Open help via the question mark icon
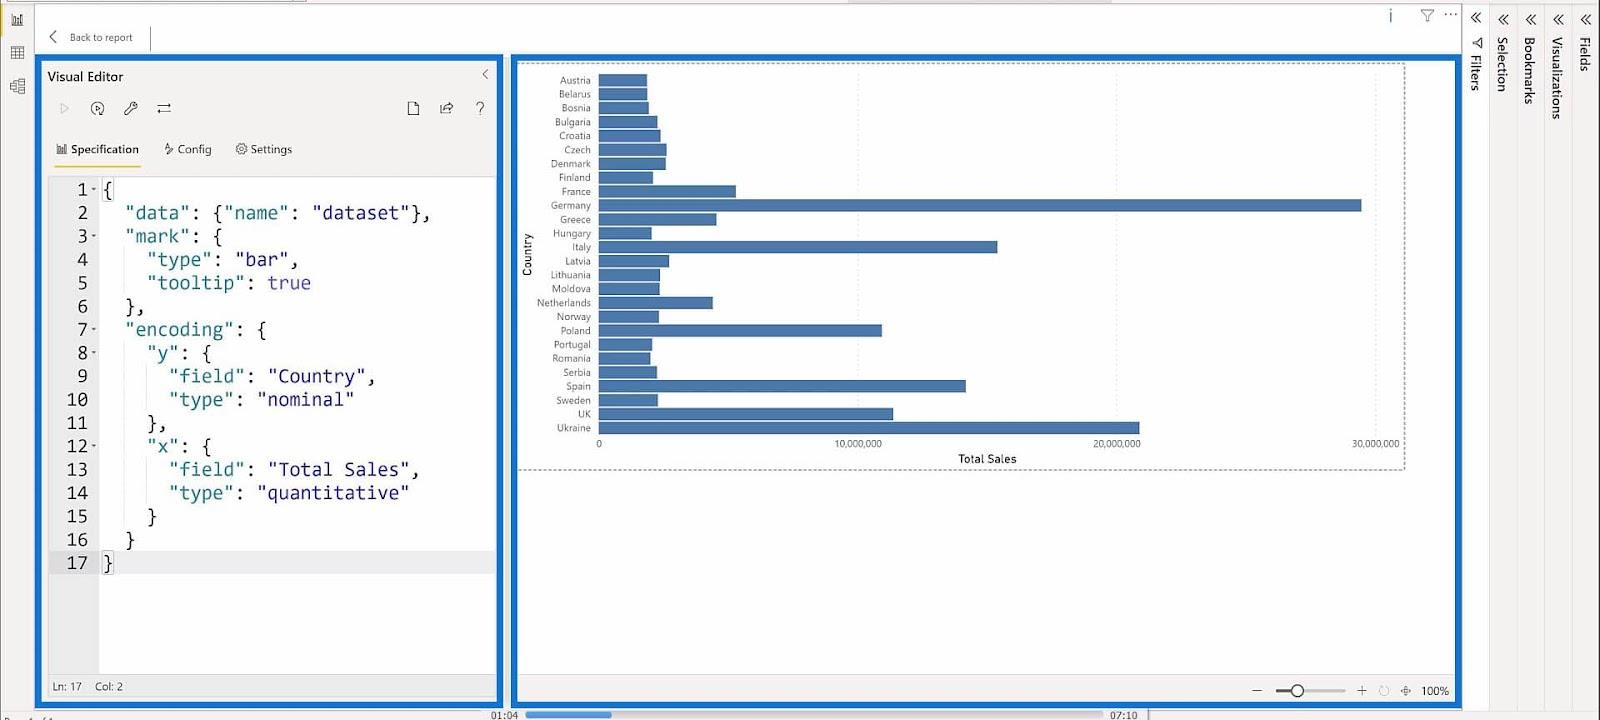Viewport: 1600px width, 720px height. tap(480, 108)
